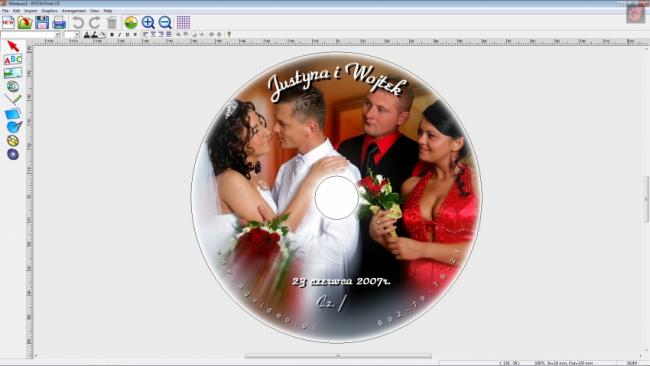Screen dimensions: 650x366
Task: Zoom in with the plus magnifier
Action: pyautogui.click(x=148, y=22)
